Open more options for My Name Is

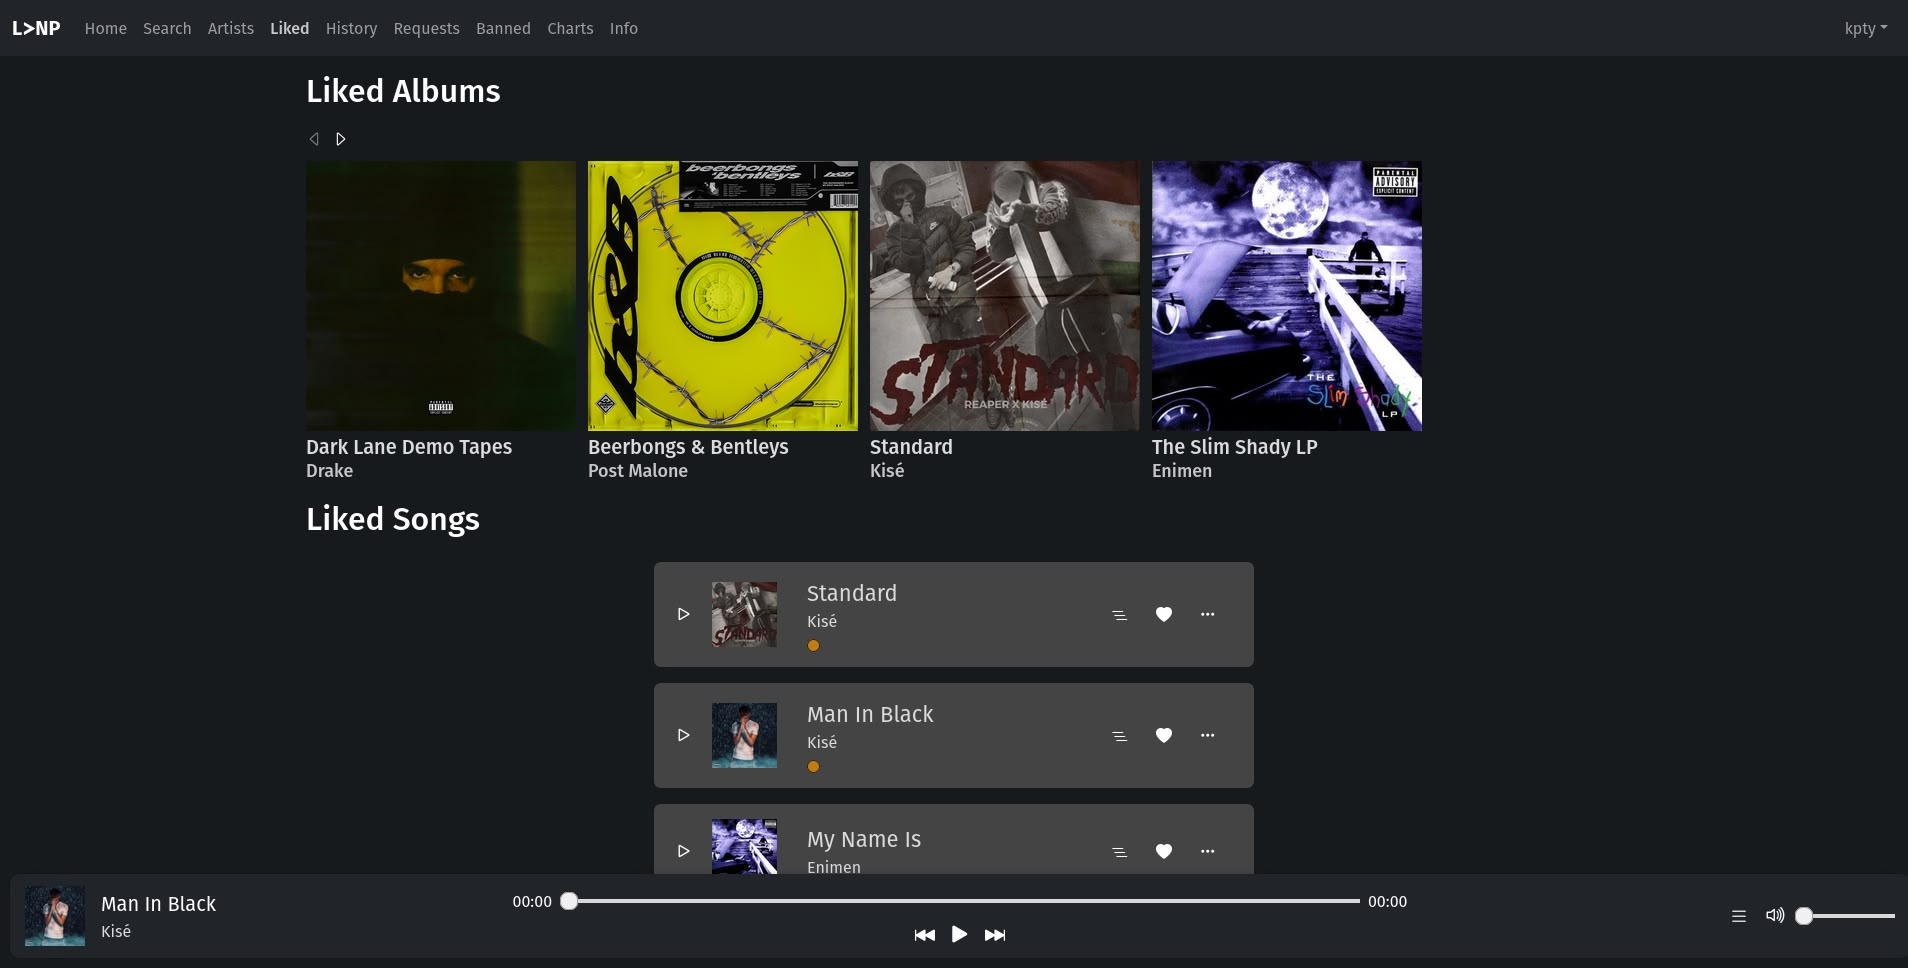pos(1208,851)
